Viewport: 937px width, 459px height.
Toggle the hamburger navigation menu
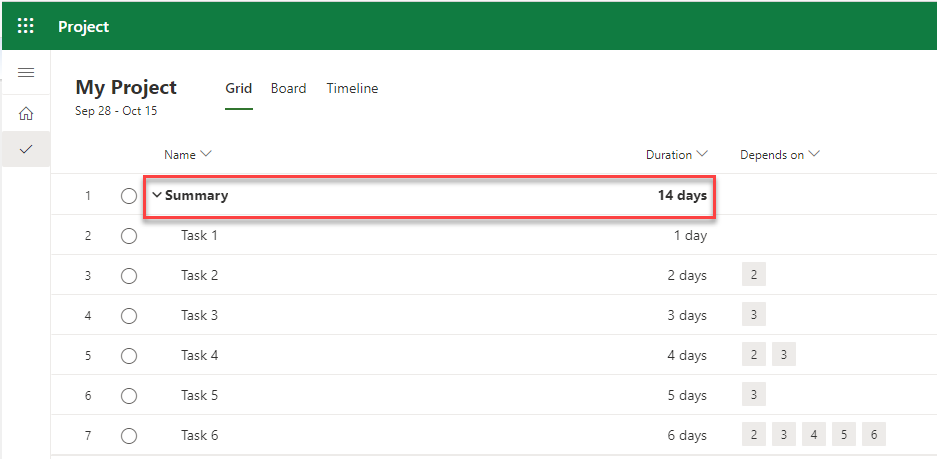click(x=26, y=73)
